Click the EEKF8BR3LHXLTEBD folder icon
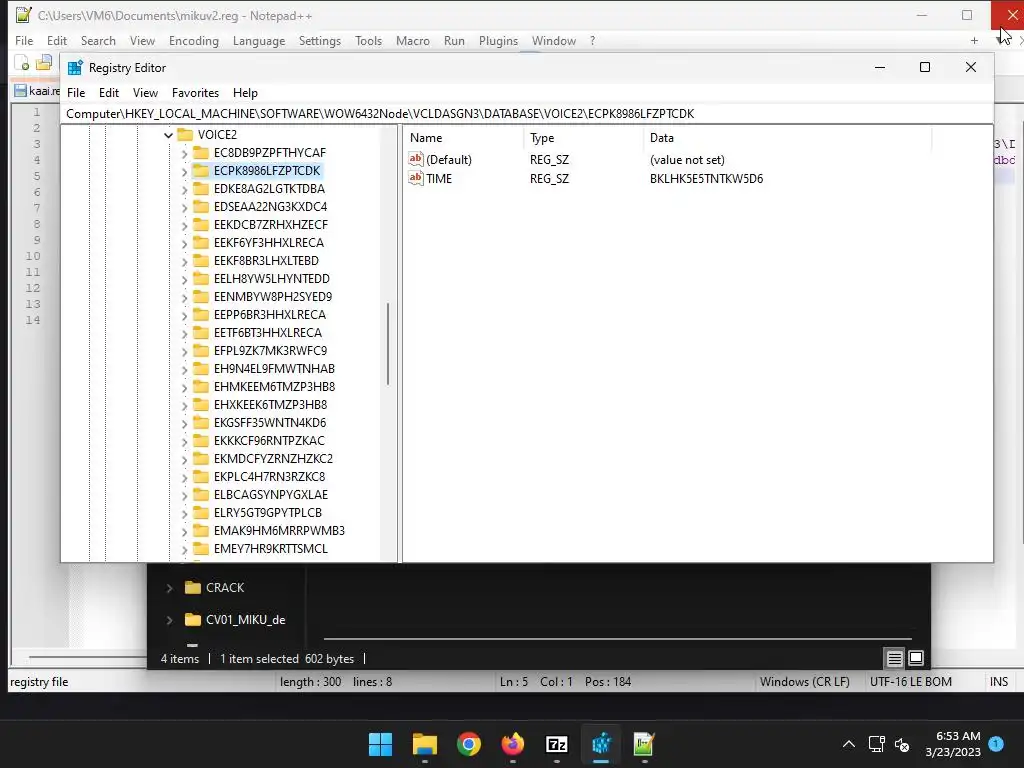This screenshot has height=768, width=1024. pos(201,261)
